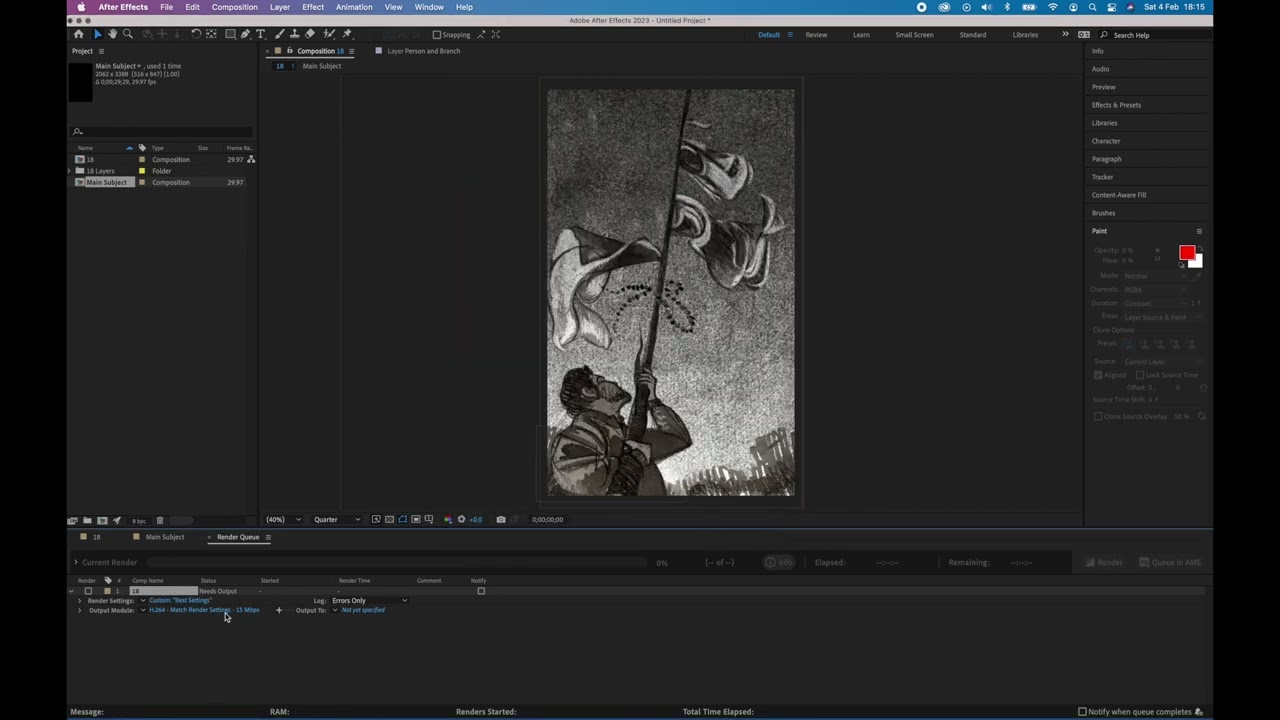Take a snapshot with the camera icon
The width and height of the screenshot is (1280, 720).
point(501,519)
